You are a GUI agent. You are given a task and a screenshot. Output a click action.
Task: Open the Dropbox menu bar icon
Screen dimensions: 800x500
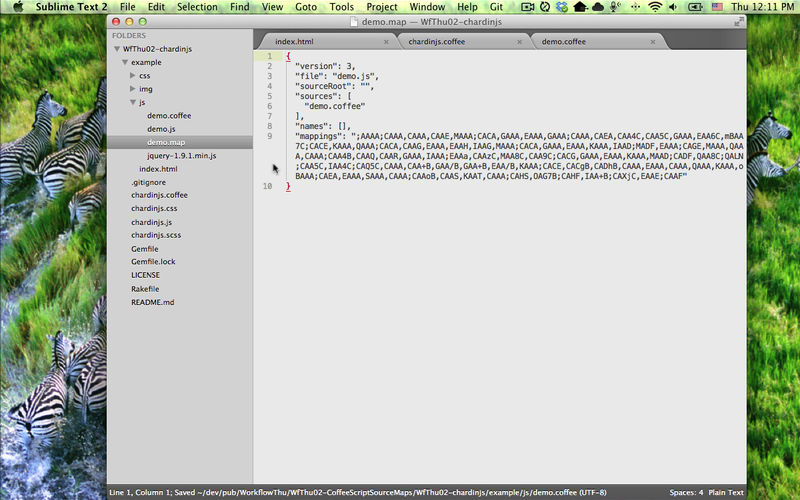(x=562, y=7)
